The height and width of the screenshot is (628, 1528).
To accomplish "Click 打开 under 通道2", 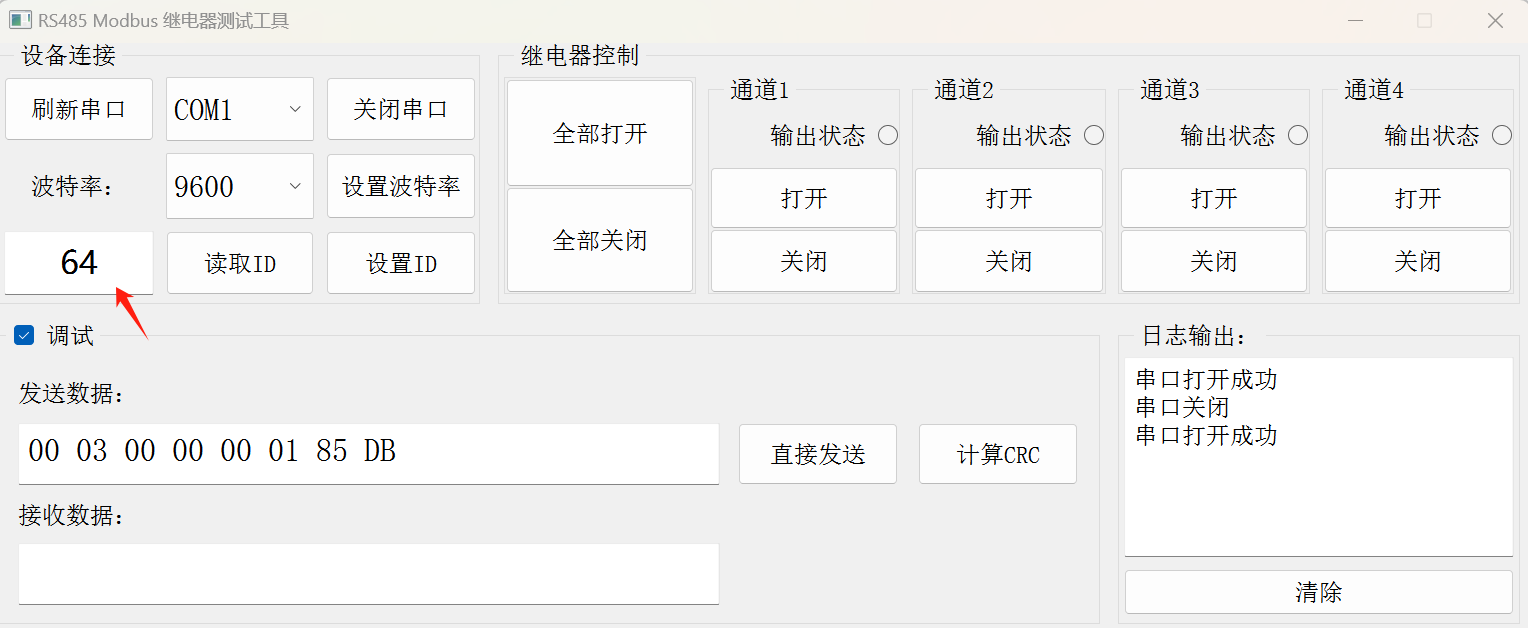I will click(x=1009, y=198).
